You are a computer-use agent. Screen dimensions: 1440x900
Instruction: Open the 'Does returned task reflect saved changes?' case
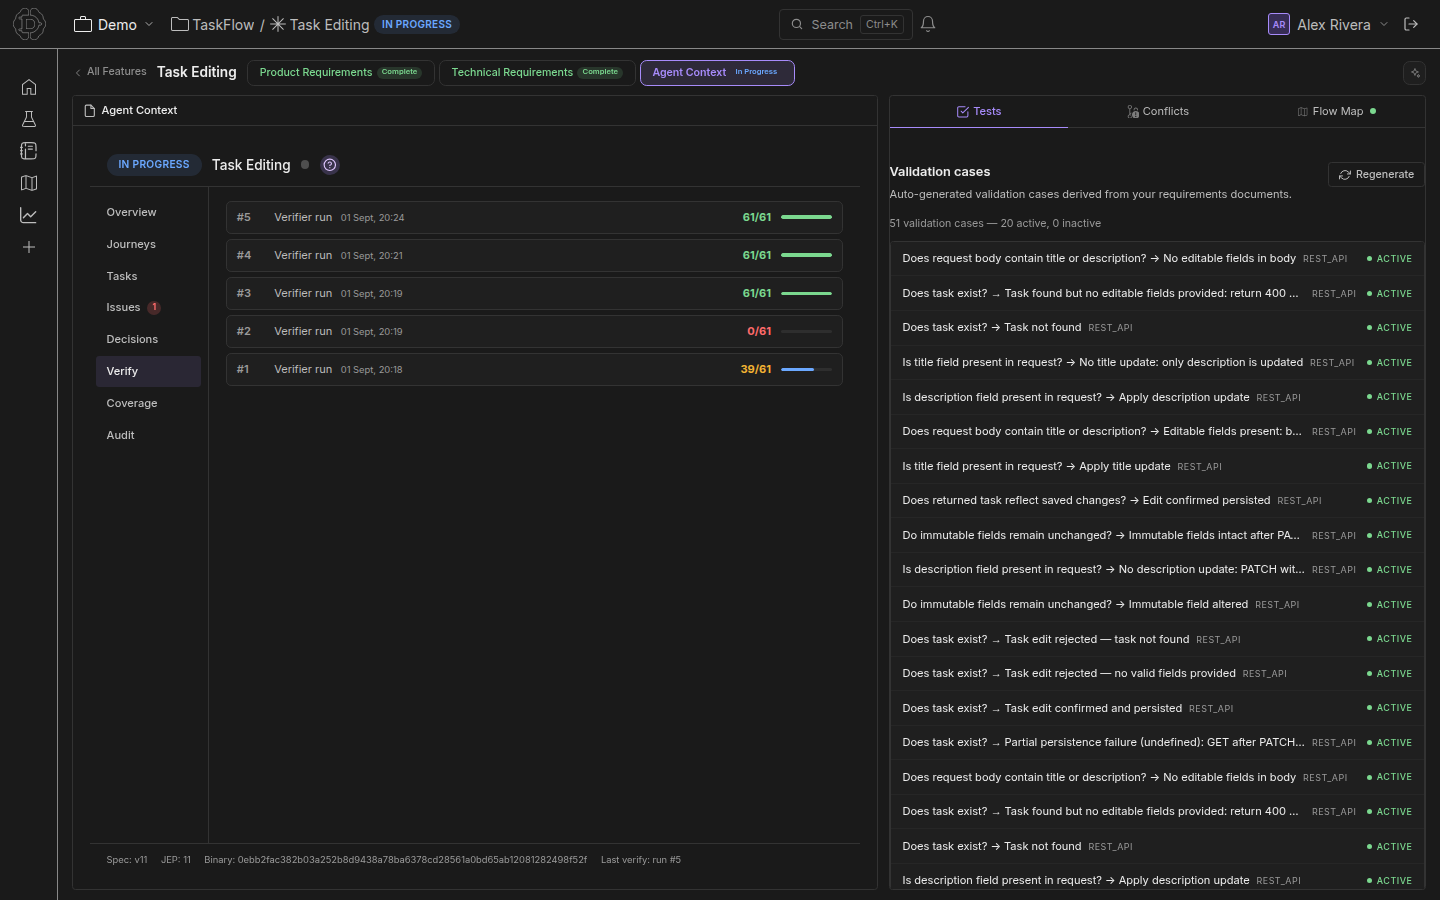(x=1157, y=501)
